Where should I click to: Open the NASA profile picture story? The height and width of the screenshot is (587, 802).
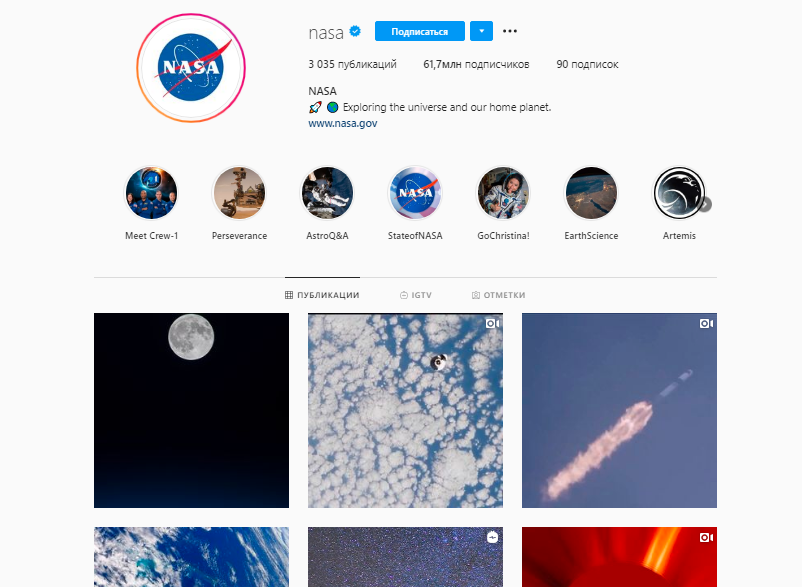(191, 68)
